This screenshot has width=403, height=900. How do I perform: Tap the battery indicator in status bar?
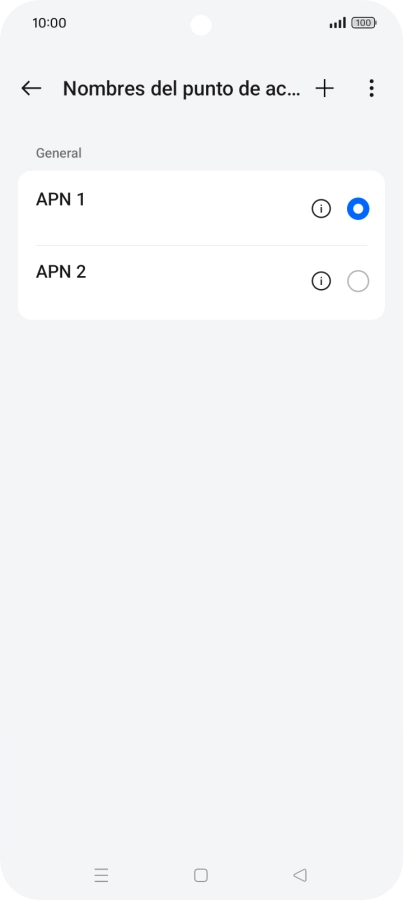pyautogui.click(x=364, y=23)
